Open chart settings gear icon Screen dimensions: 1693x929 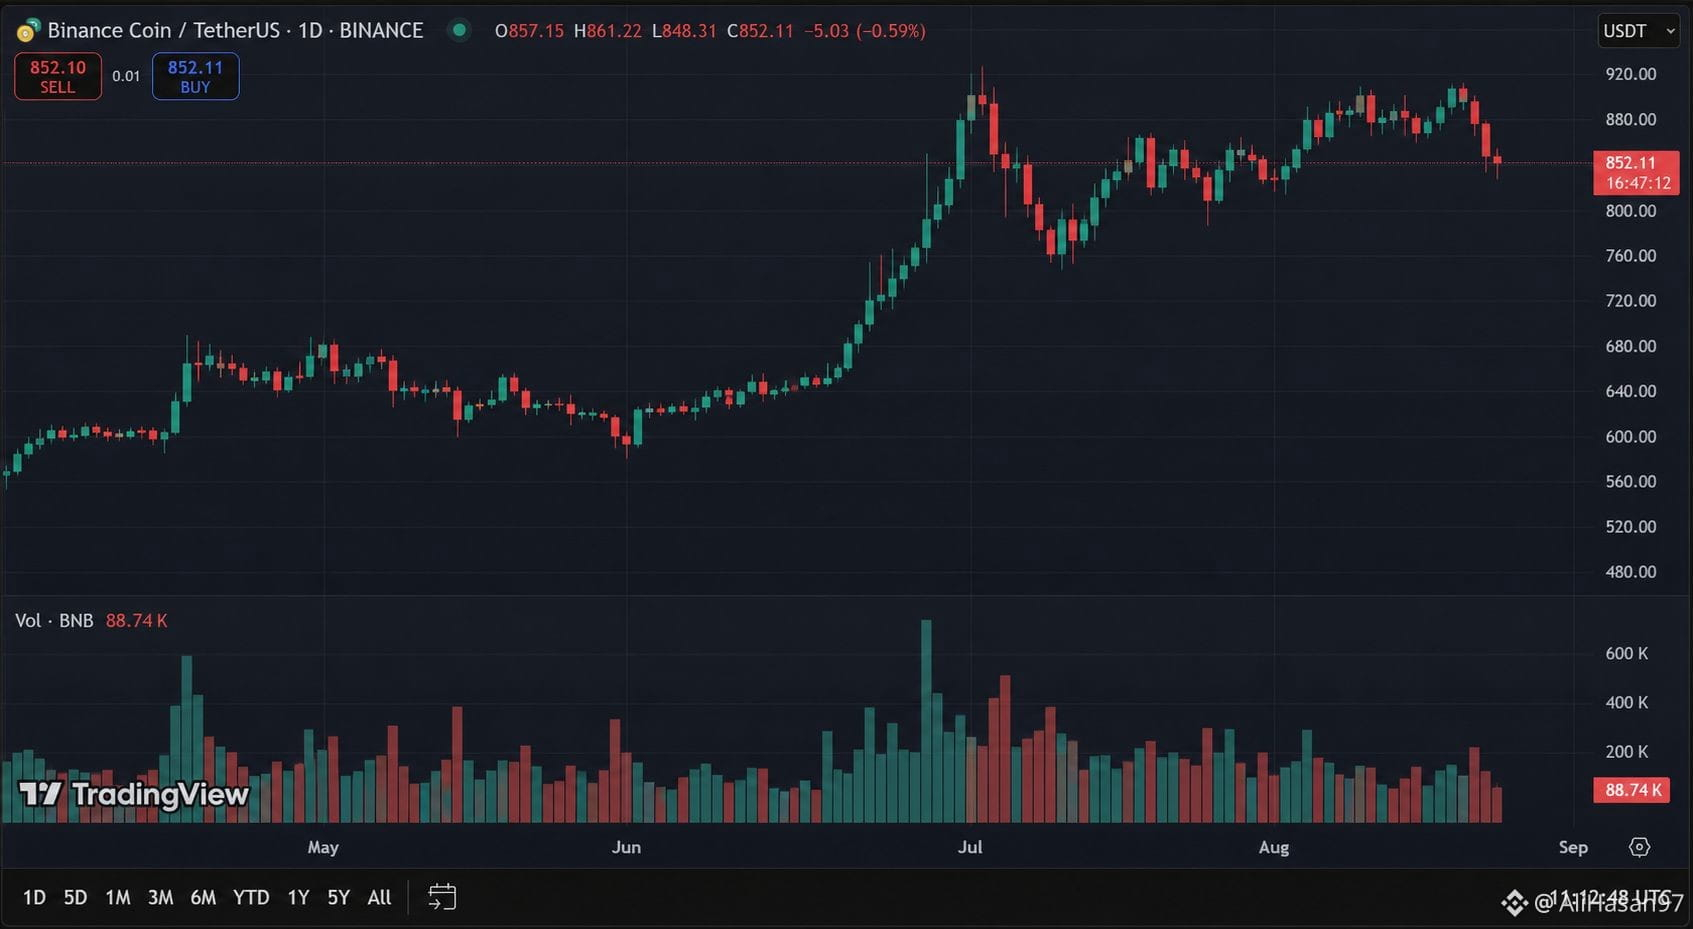(1639, 847)
